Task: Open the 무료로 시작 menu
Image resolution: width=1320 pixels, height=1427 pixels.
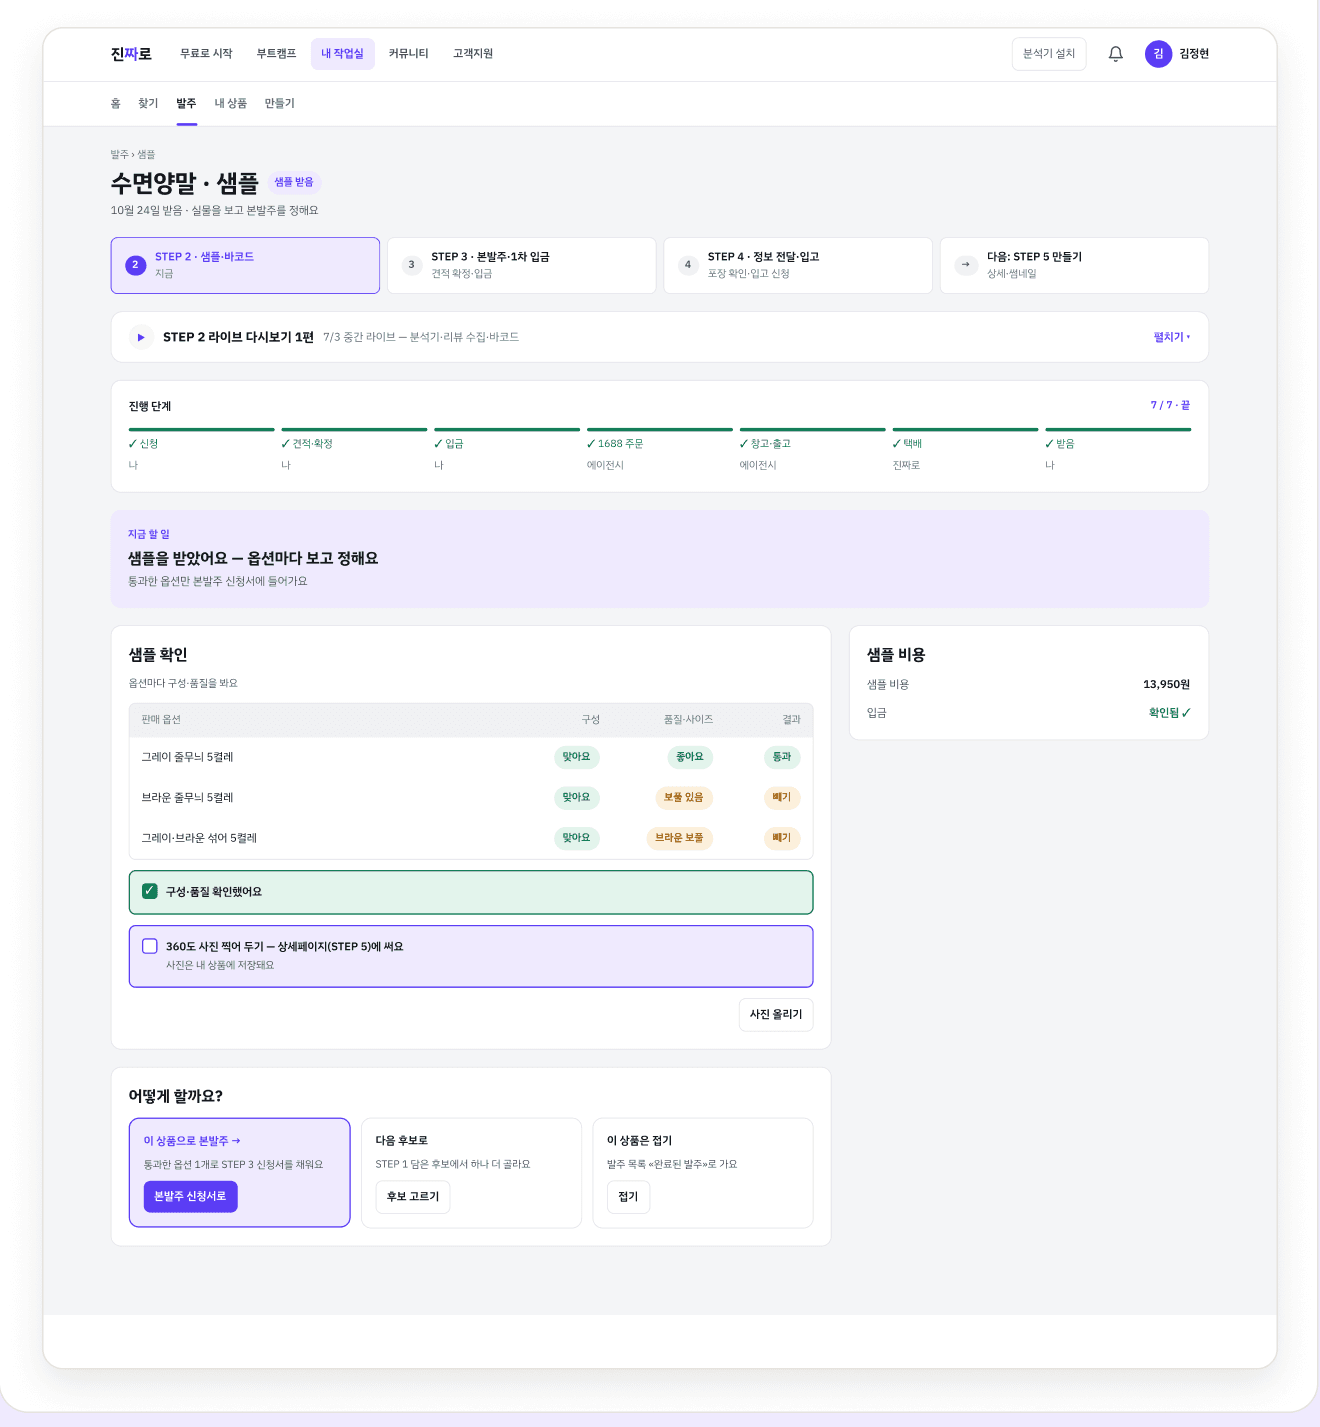Action: click(x=206, y=54)
